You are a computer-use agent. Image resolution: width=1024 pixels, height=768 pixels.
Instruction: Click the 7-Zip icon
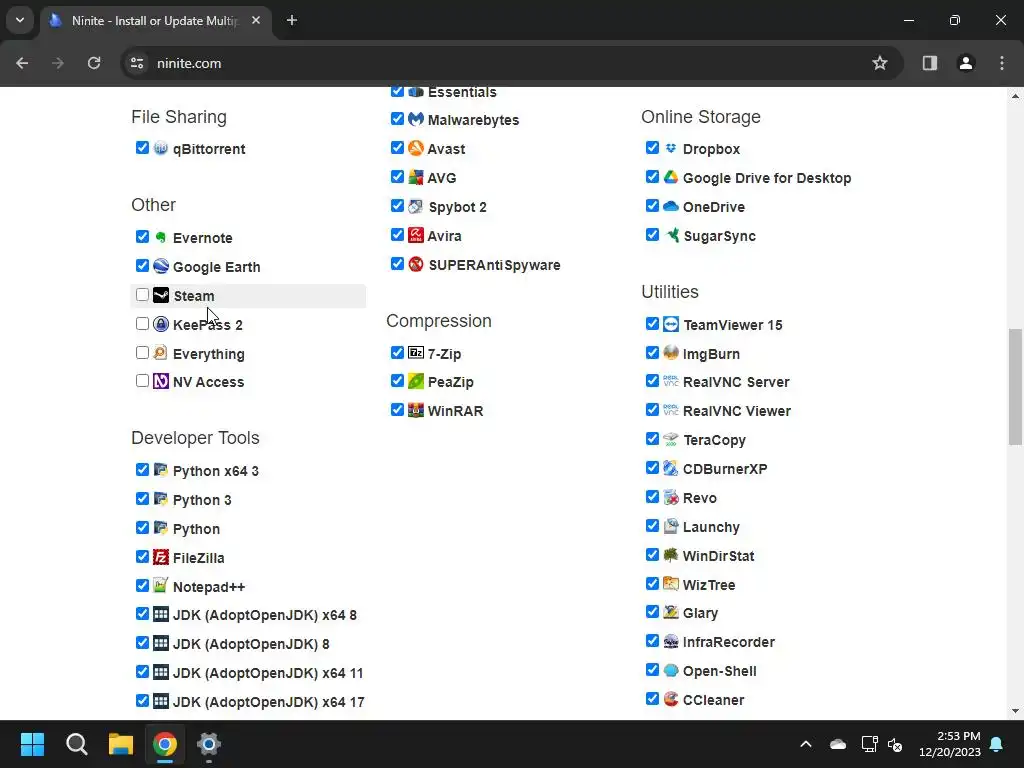tap(416, 353)
